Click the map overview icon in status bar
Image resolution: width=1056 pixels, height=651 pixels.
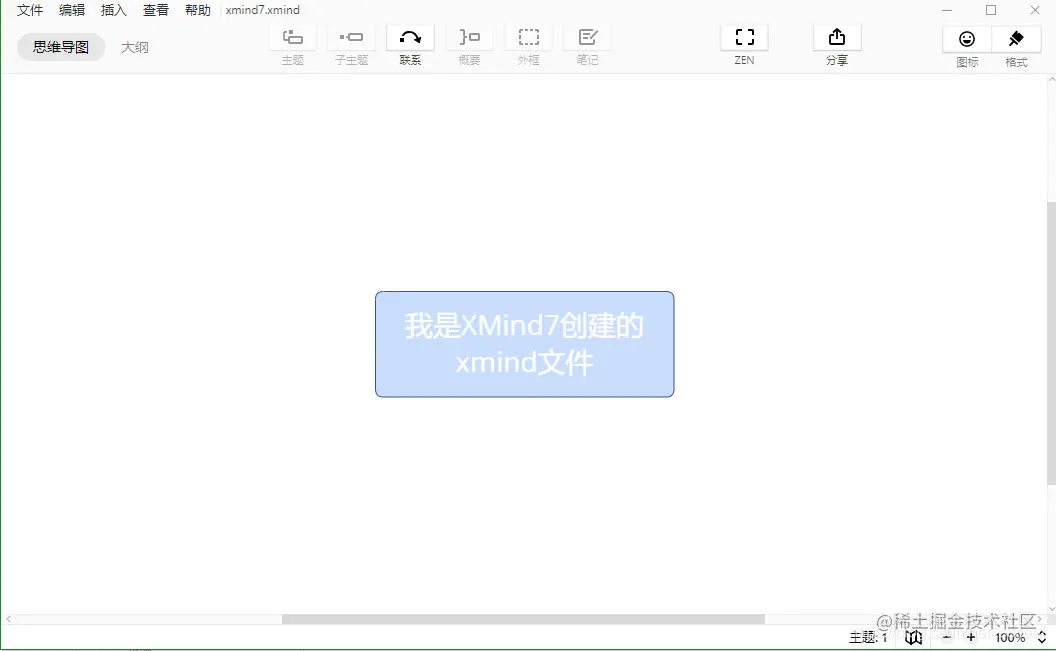tap(913, 637)
